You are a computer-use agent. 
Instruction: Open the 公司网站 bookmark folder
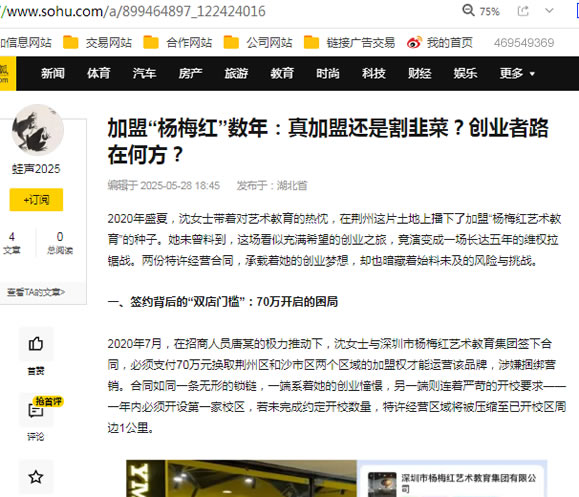(x=258, y=43)
